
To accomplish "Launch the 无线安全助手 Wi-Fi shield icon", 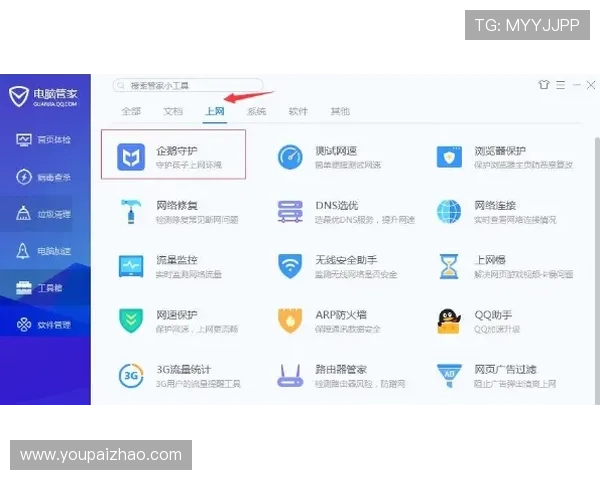I will pyautogui.click(x=290, y=266).
